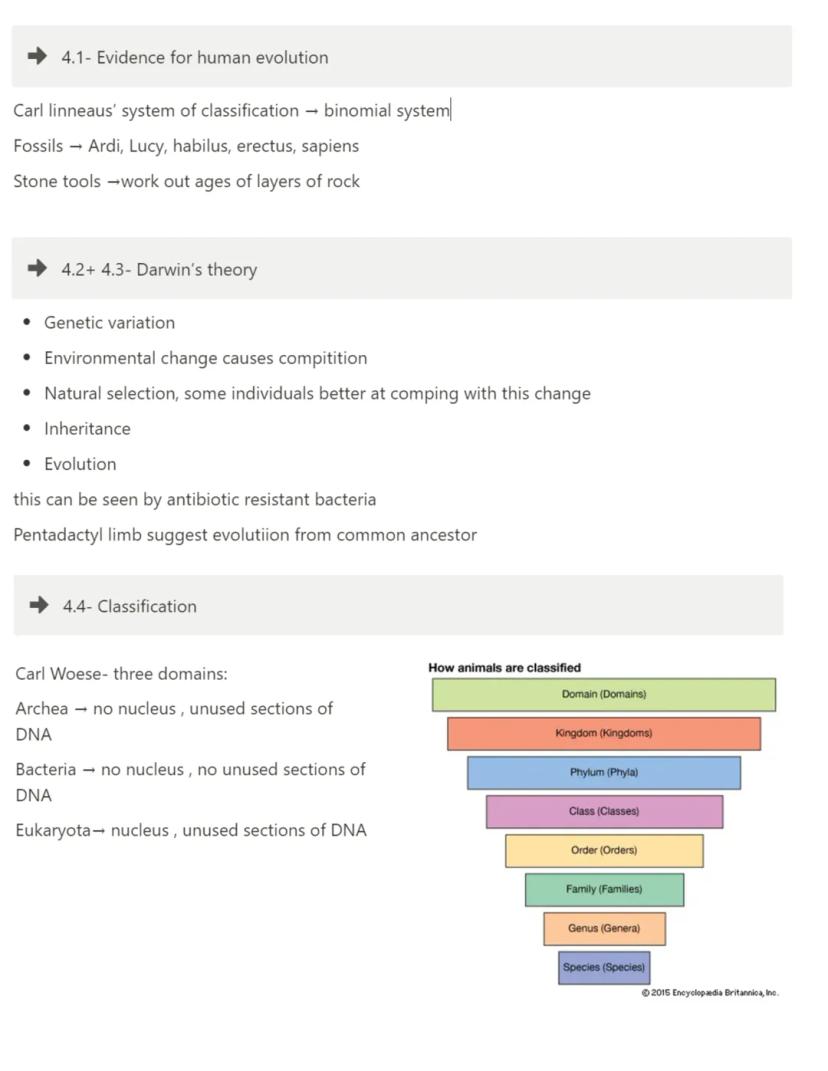Click the Pentadactyl limb sentence

245,535
